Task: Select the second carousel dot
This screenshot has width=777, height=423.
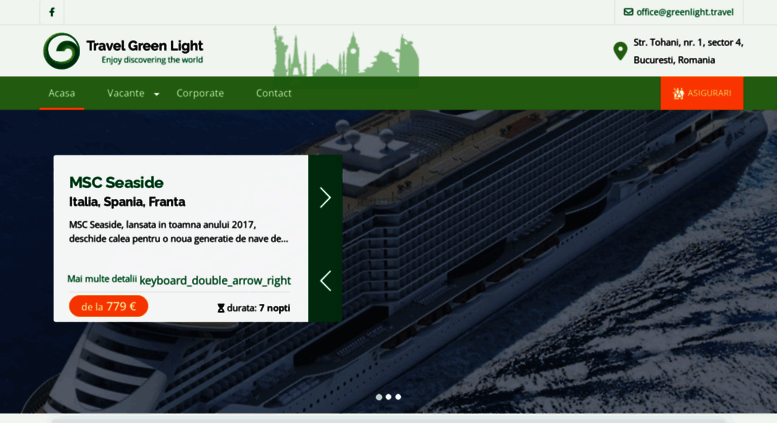Action: coord(388,397)
